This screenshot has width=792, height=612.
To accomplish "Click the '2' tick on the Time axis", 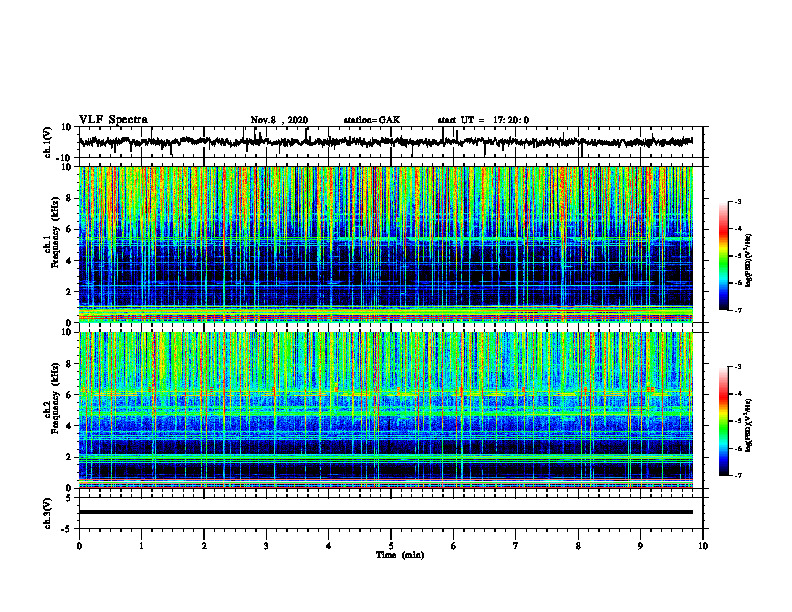I will [204, 546].
